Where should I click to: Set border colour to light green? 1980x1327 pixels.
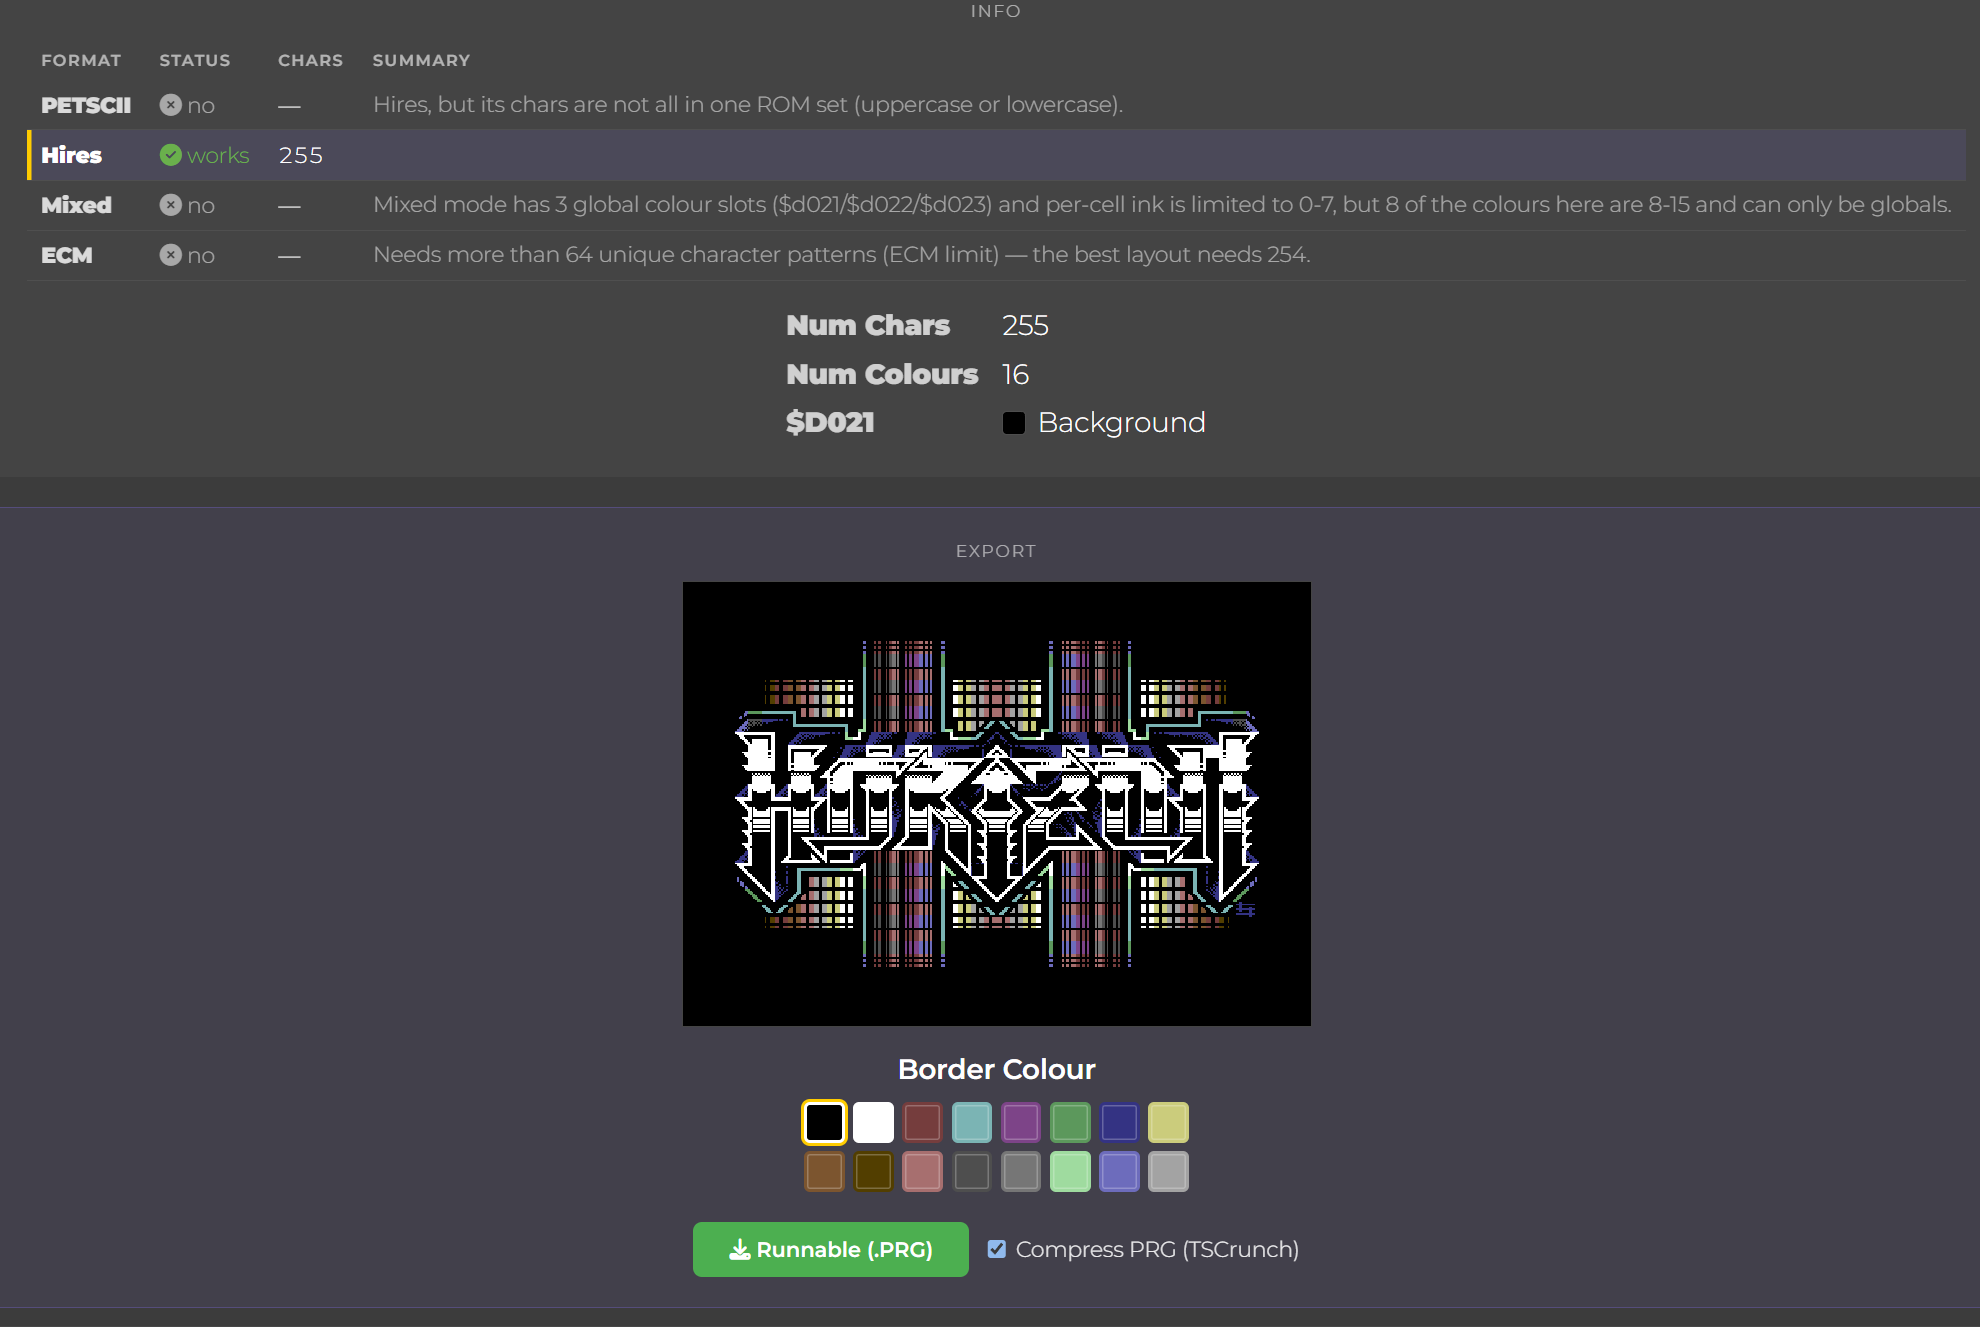1070,1171
